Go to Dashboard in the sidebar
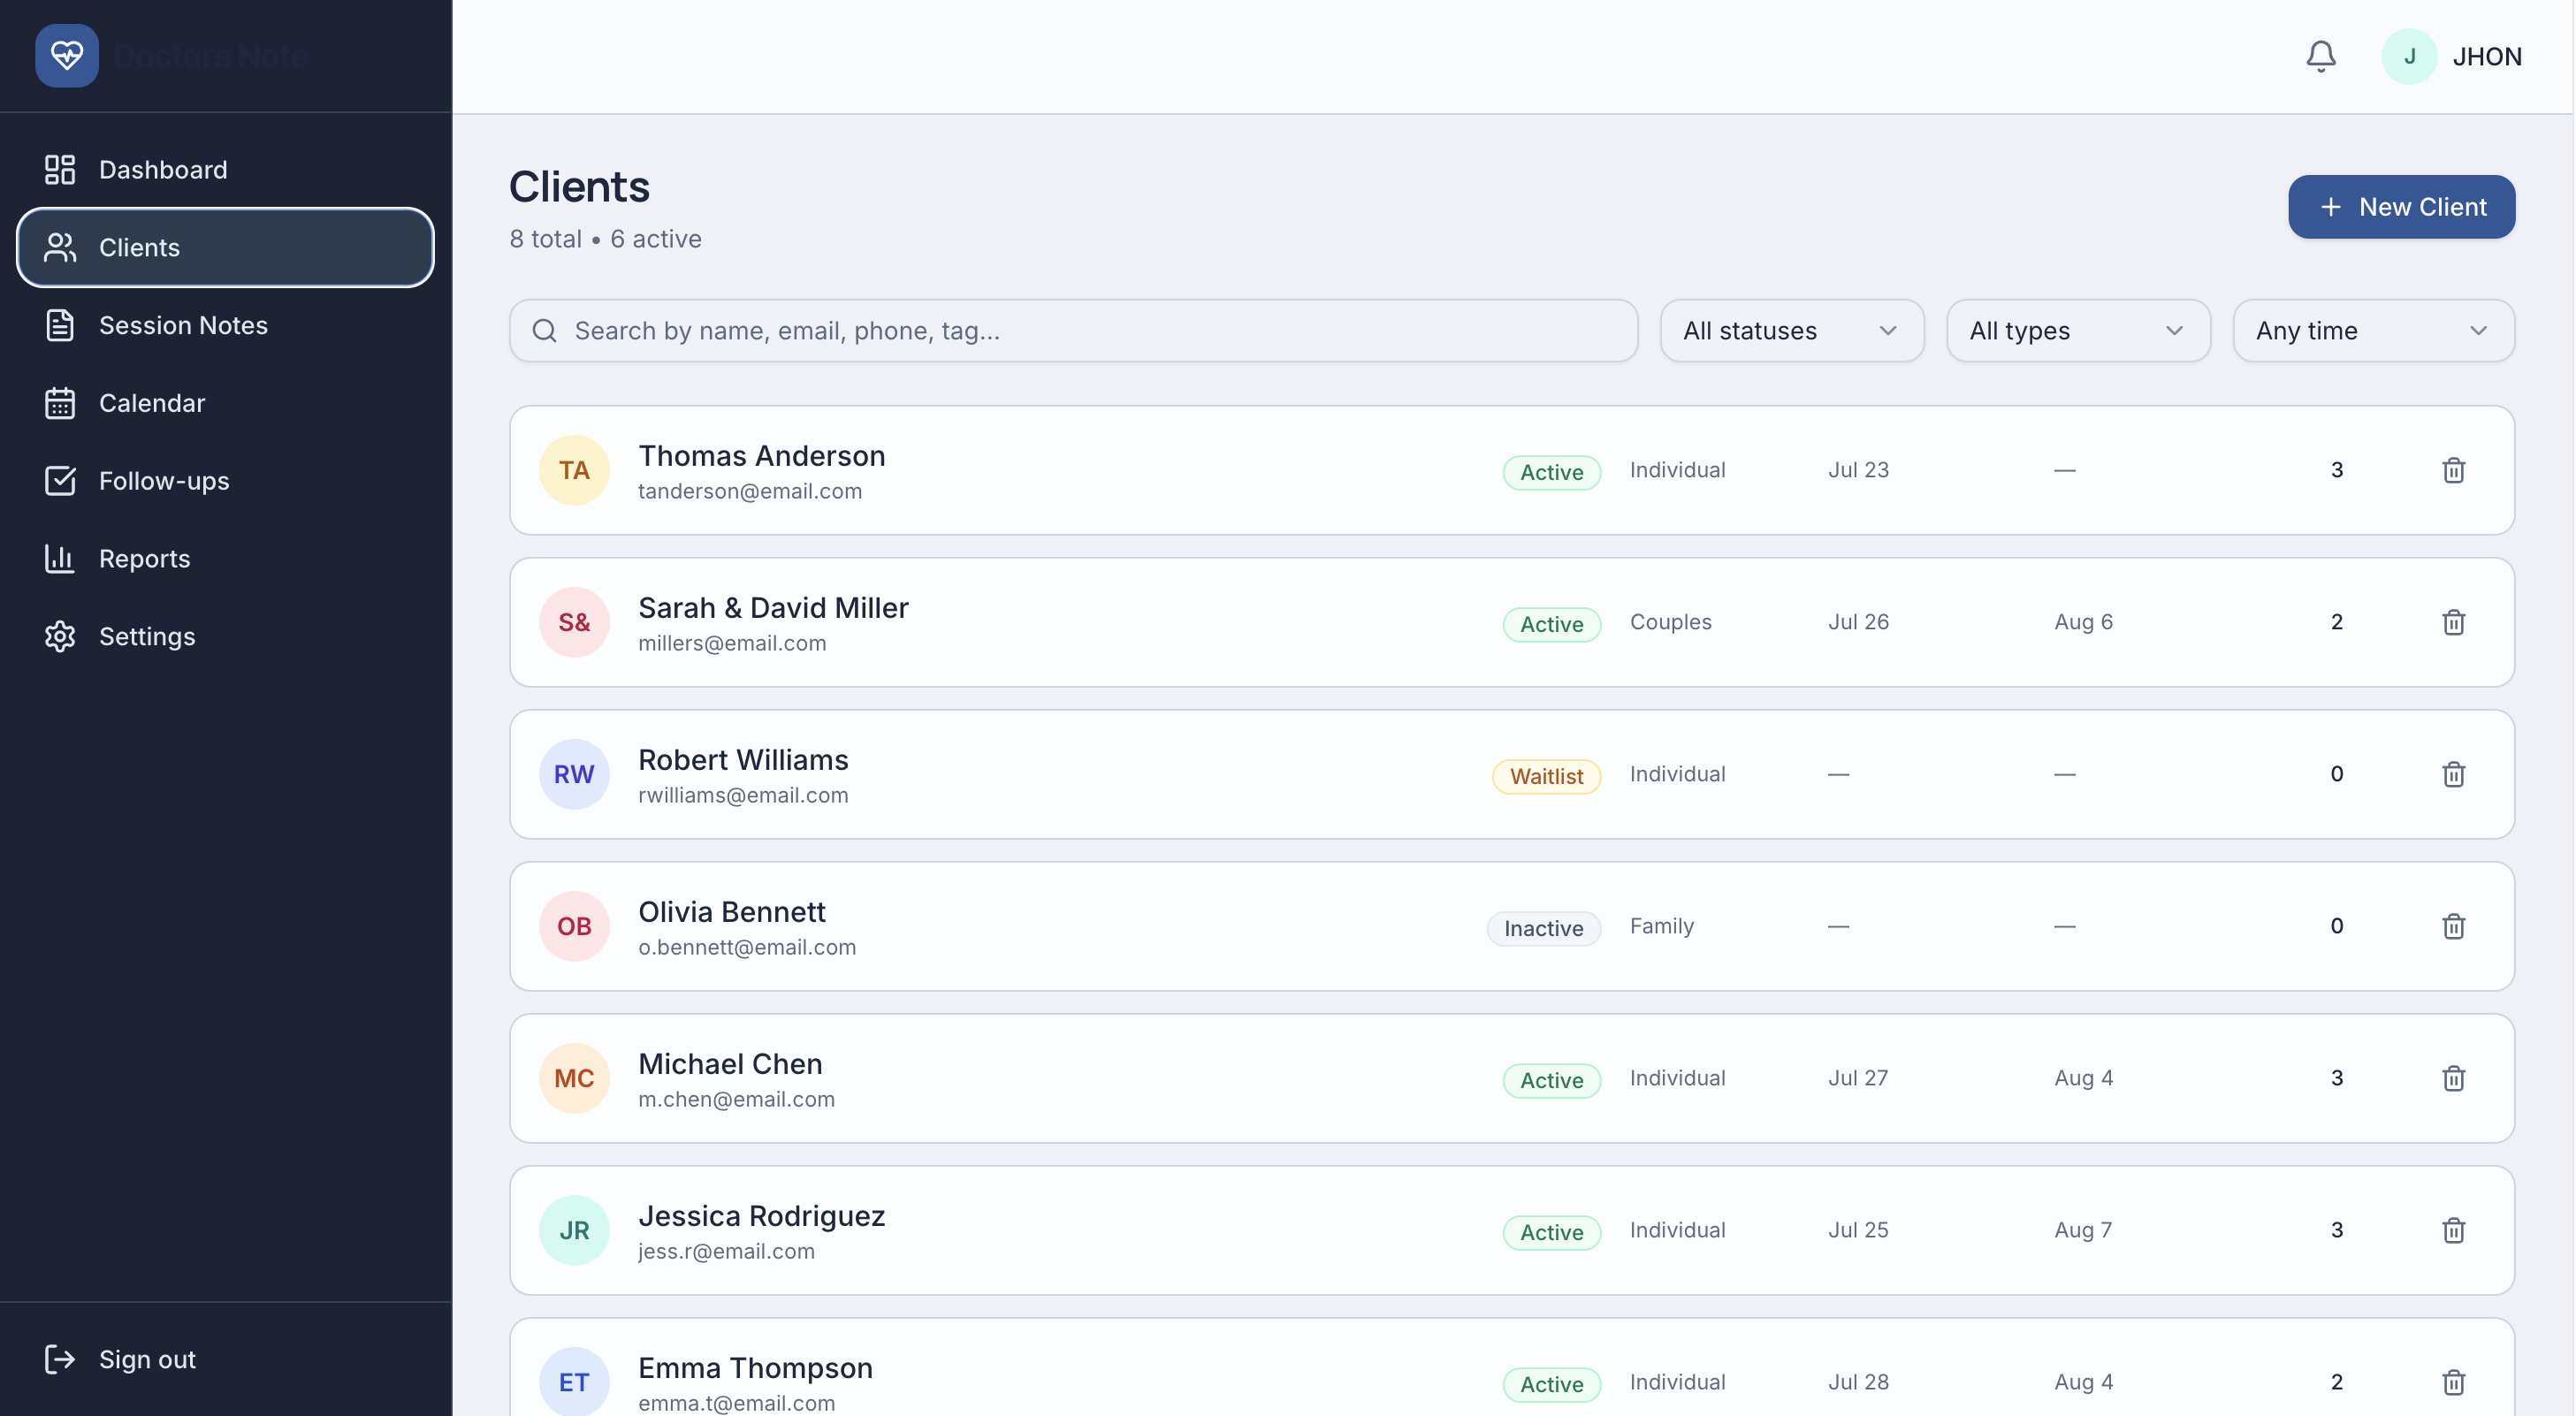Viewport: 2576px width, 1416px height. [225, 170]
